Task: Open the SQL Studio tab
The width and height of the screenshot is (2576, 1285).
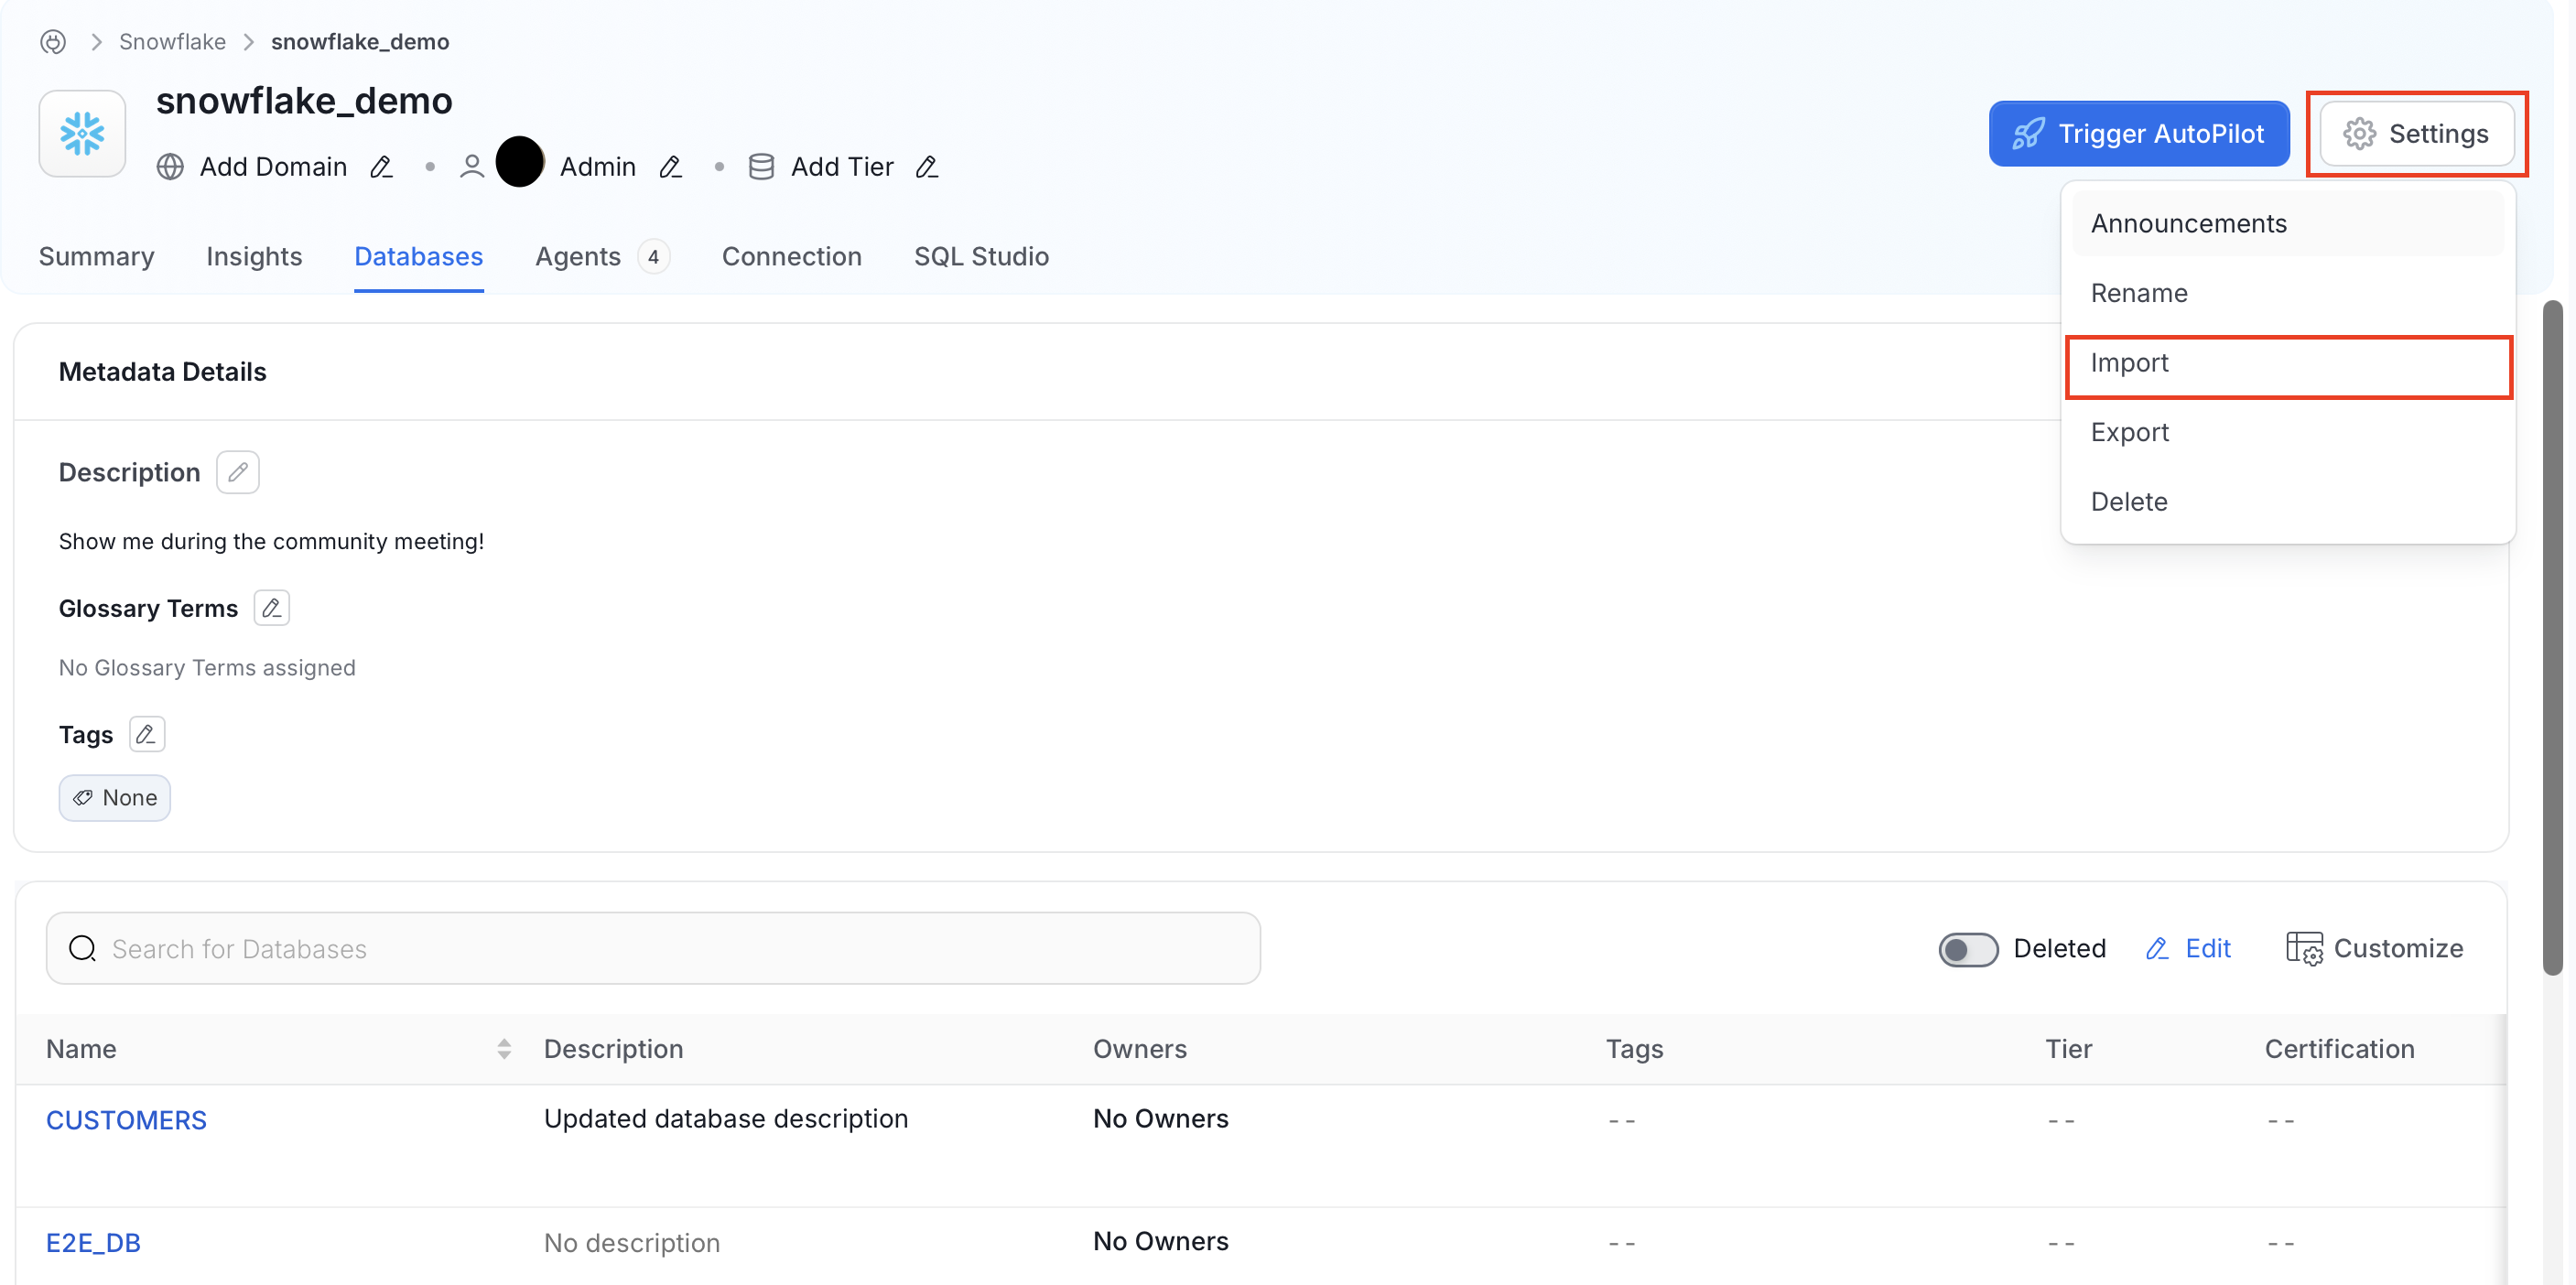Action: 982,257
